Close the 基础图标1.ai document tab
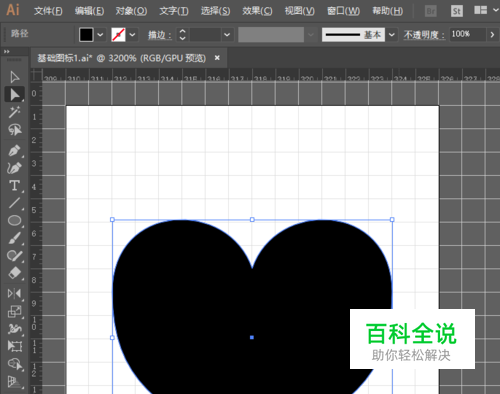 tap(217, 58)
